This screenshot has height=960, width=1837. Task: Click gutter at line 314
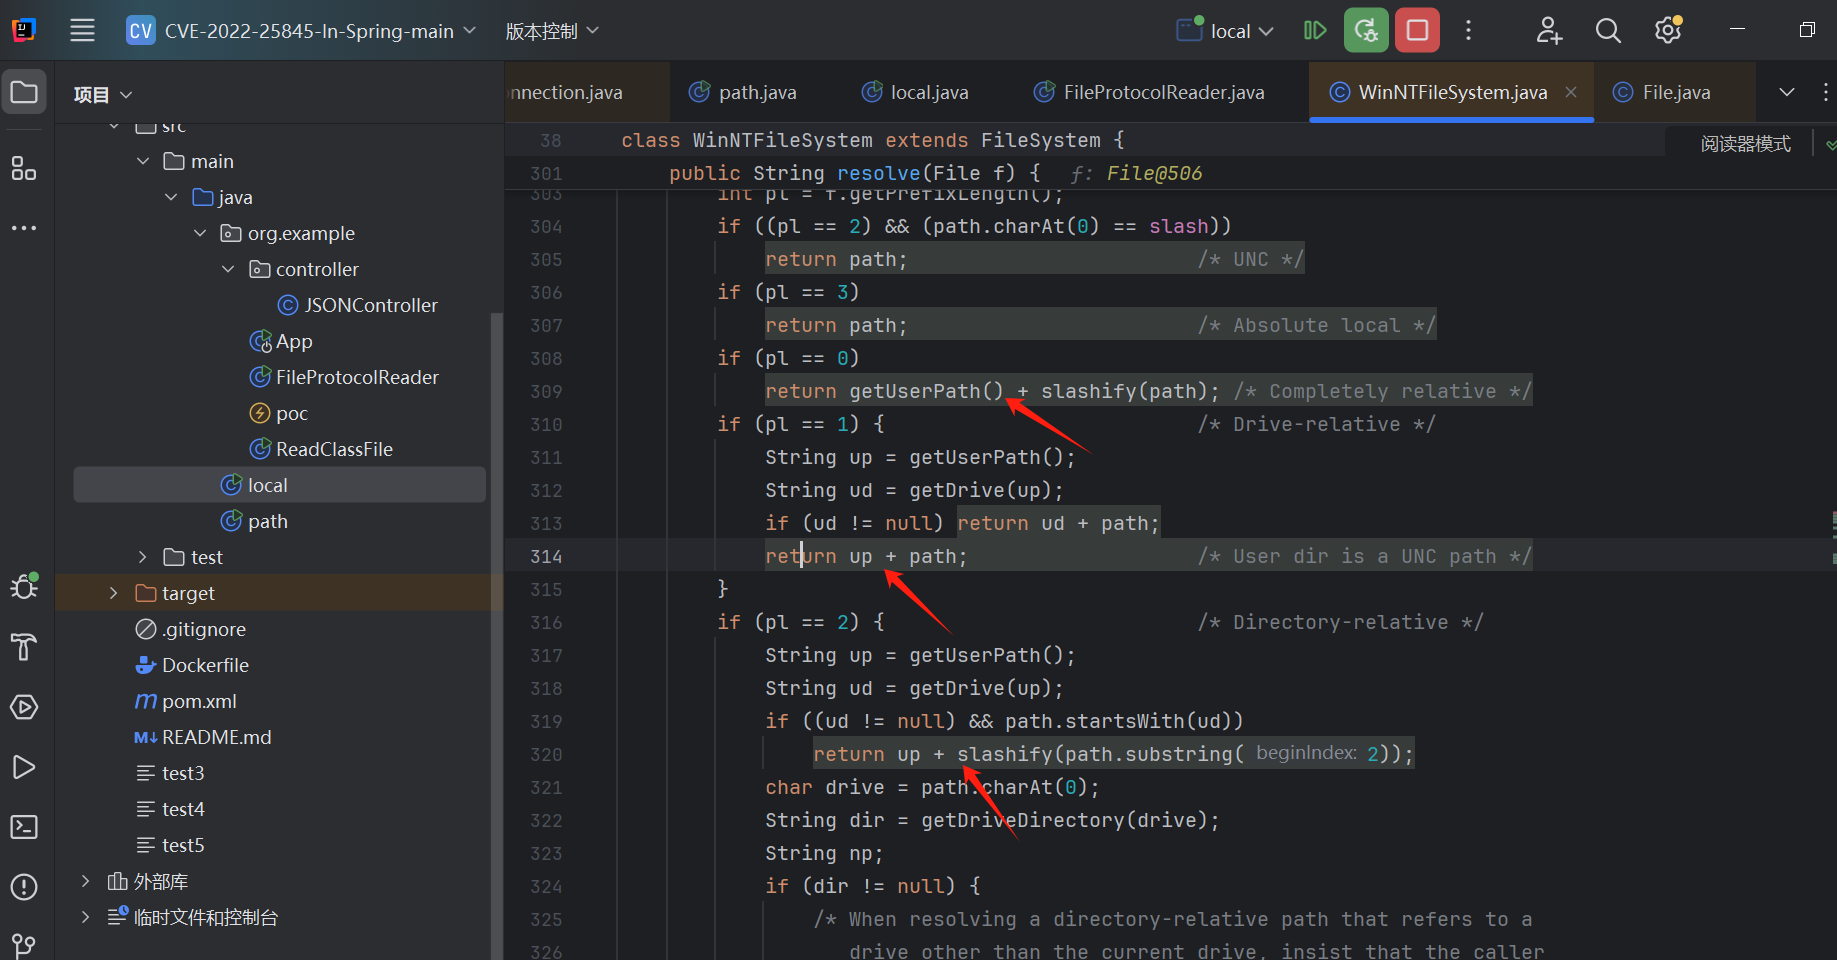coord(546,556)
